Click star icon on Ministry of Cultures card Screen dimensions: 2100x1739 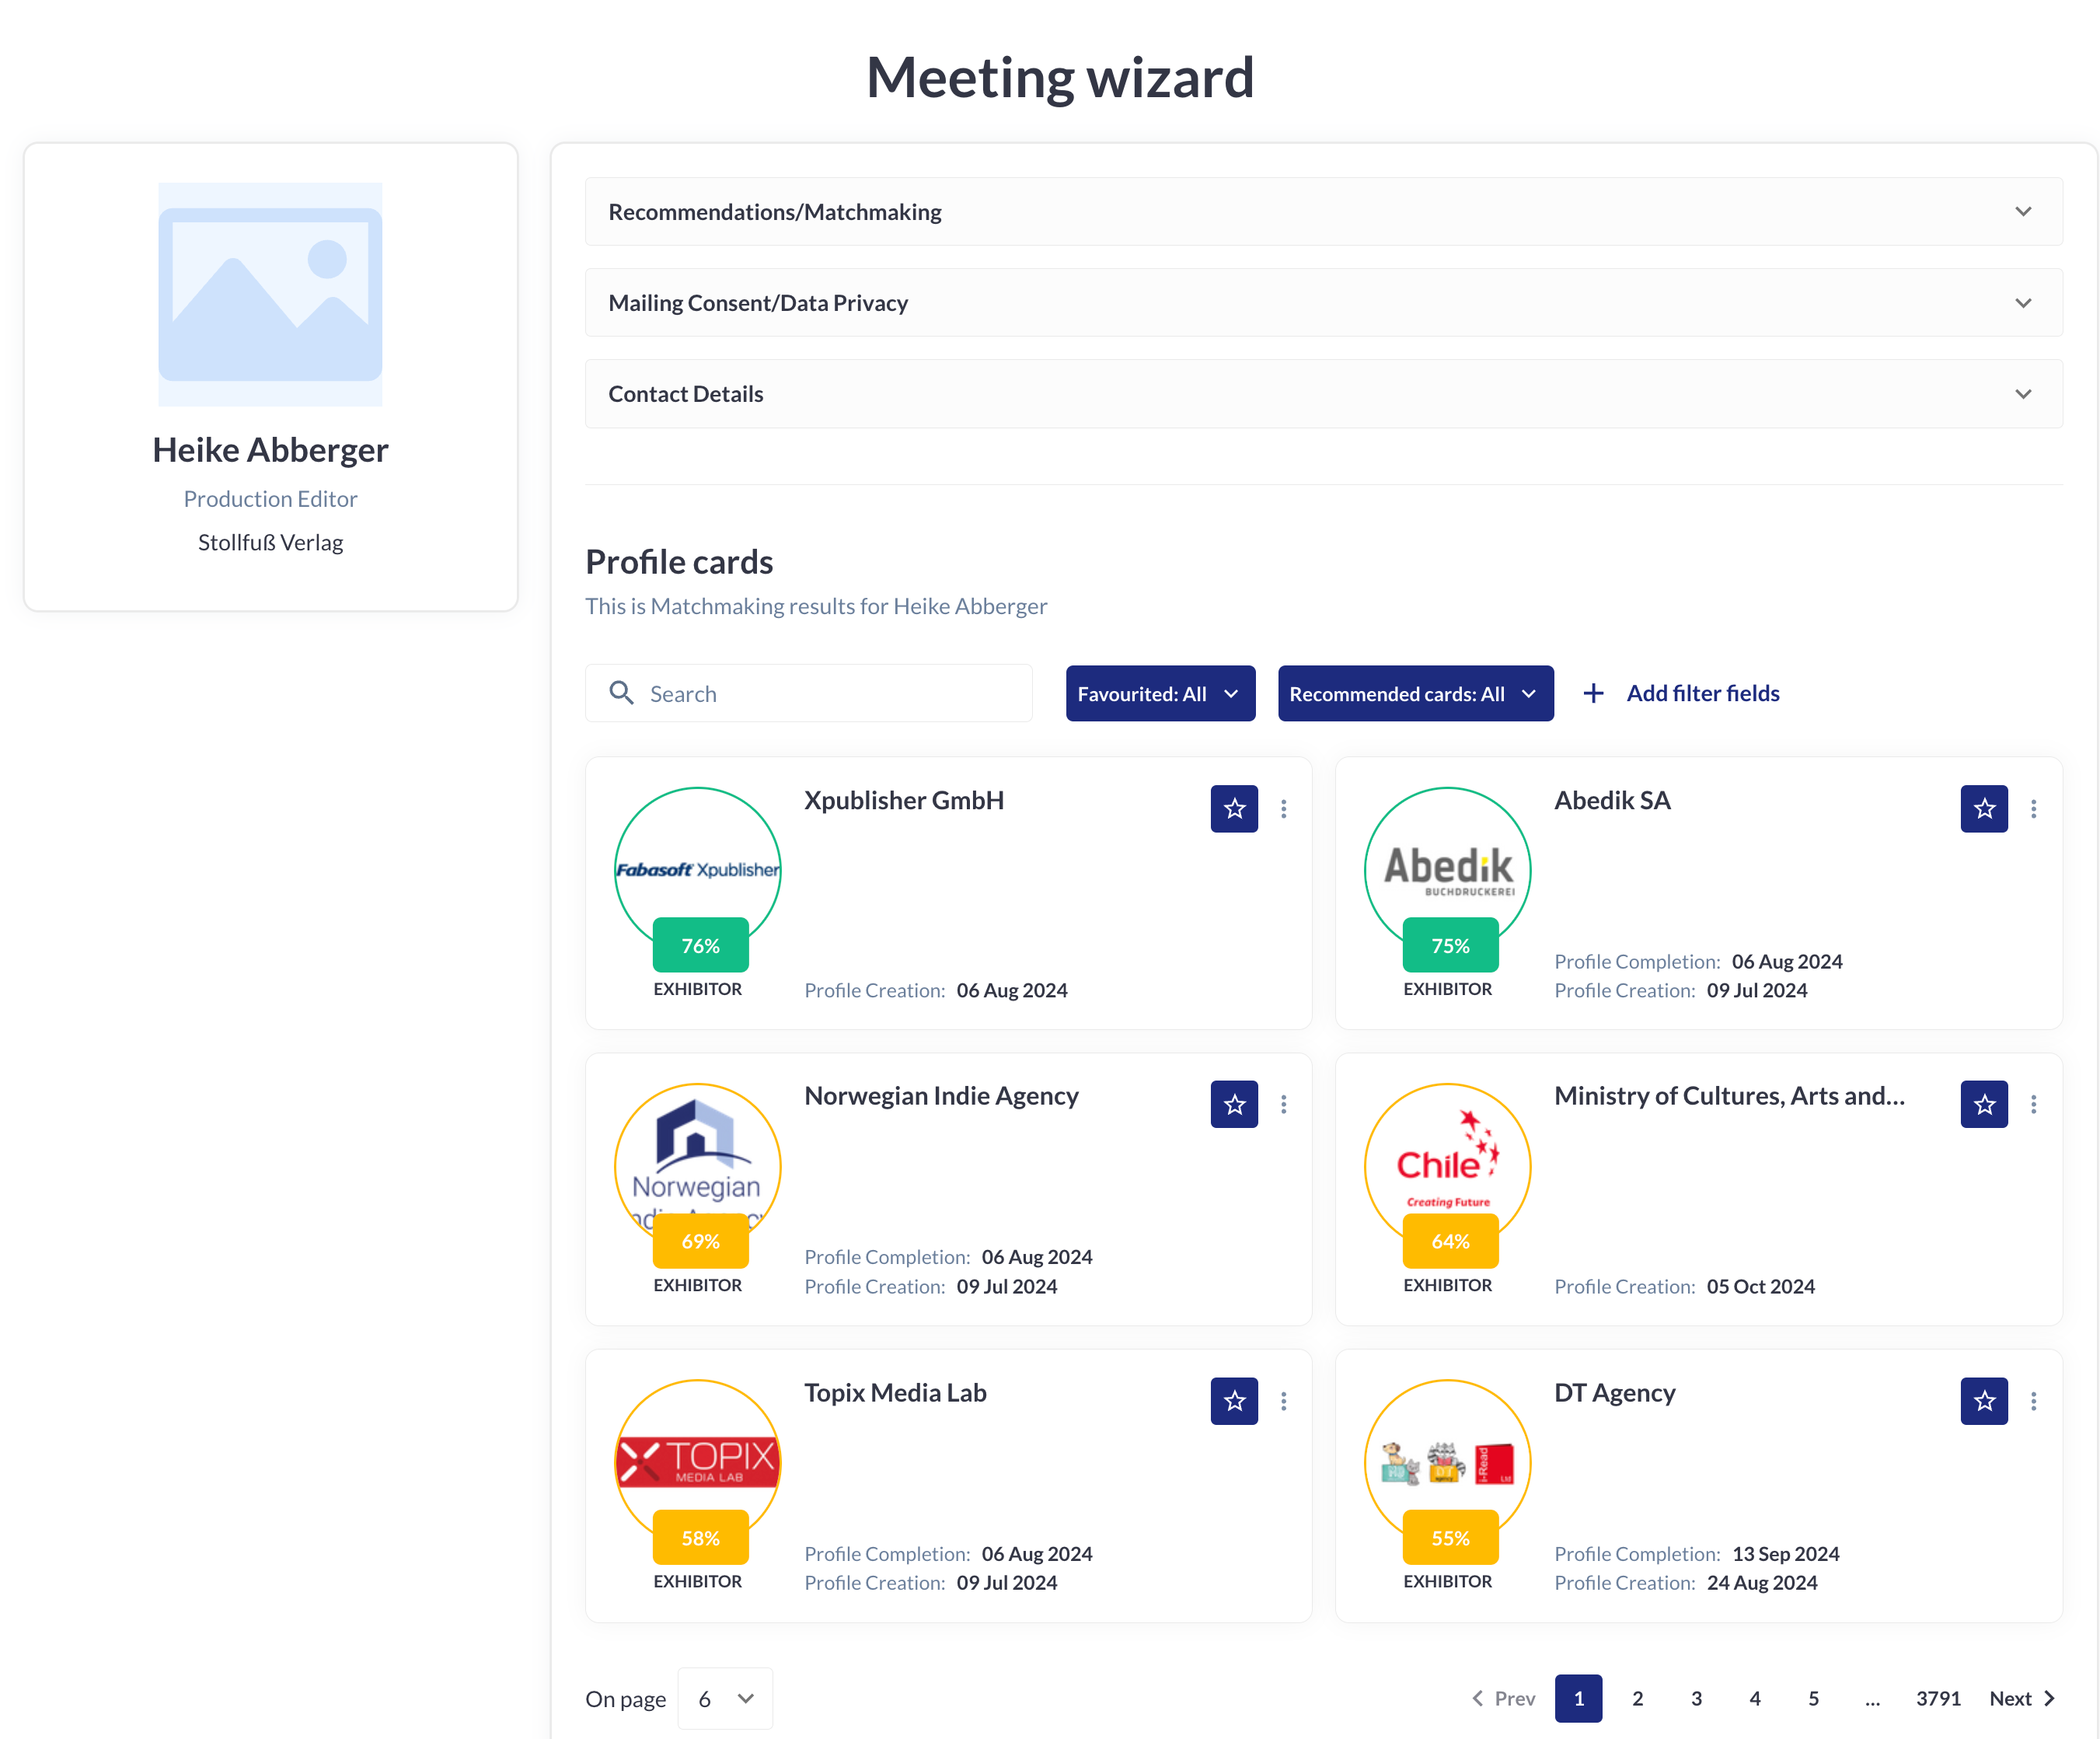1984,1104
